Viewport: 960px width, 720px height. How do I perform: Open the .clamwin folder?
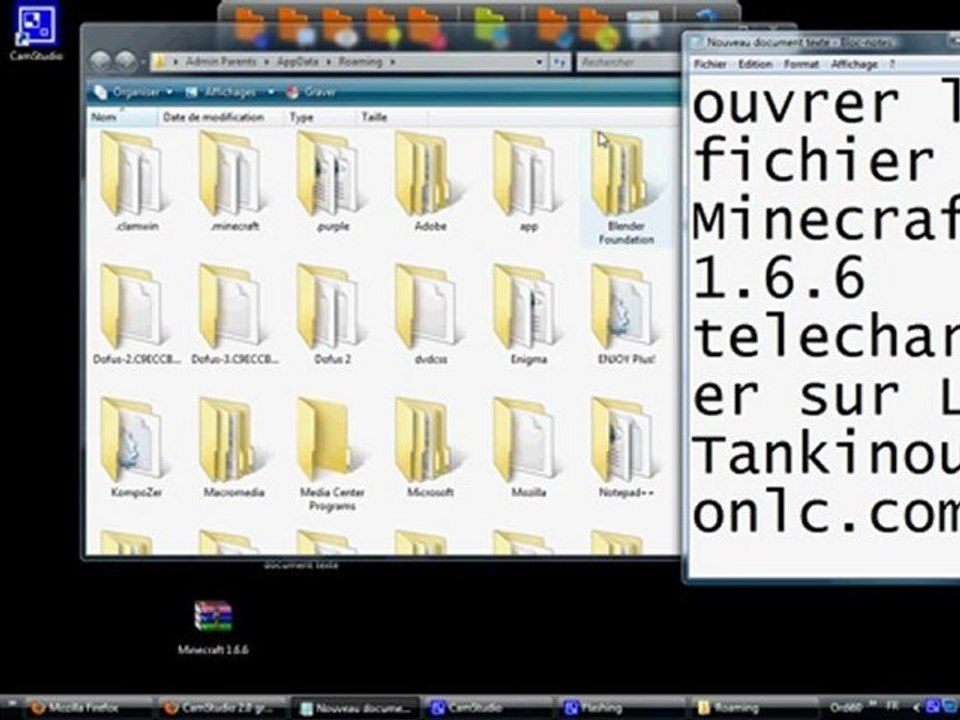(136, 181)
